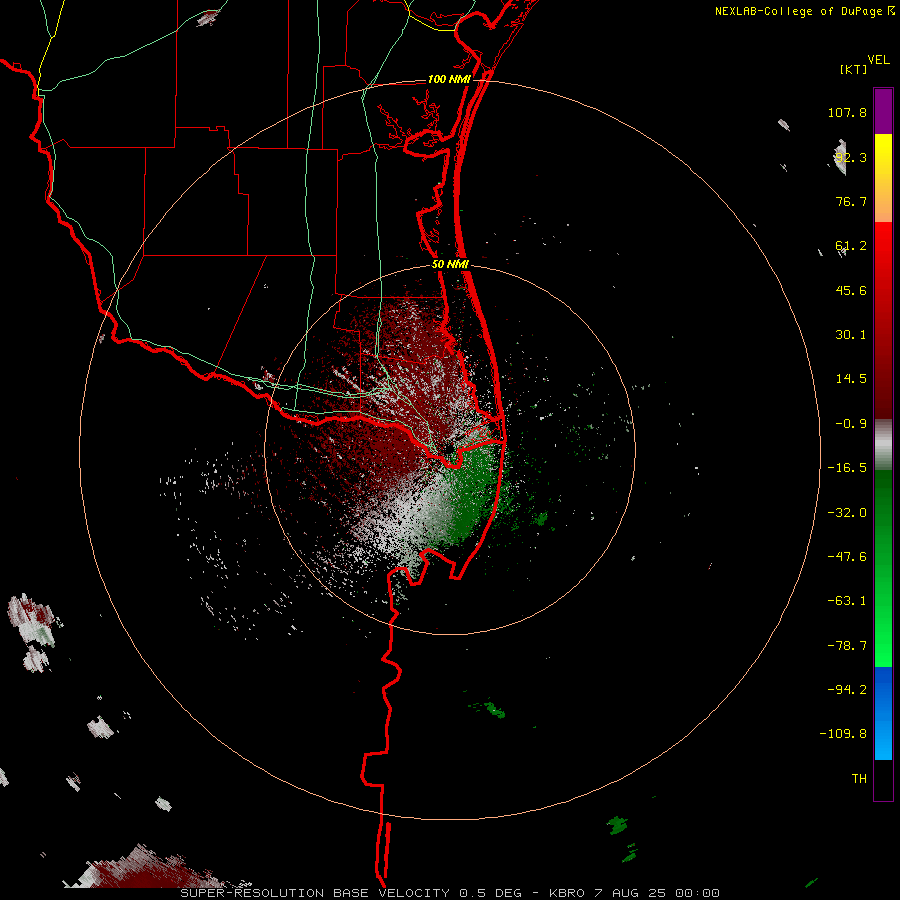The width and height of the screenshot is (900, 900).
Task: Click the 61.2 velocity scale value
Action: pyautogui.click(x=851, y=246)
